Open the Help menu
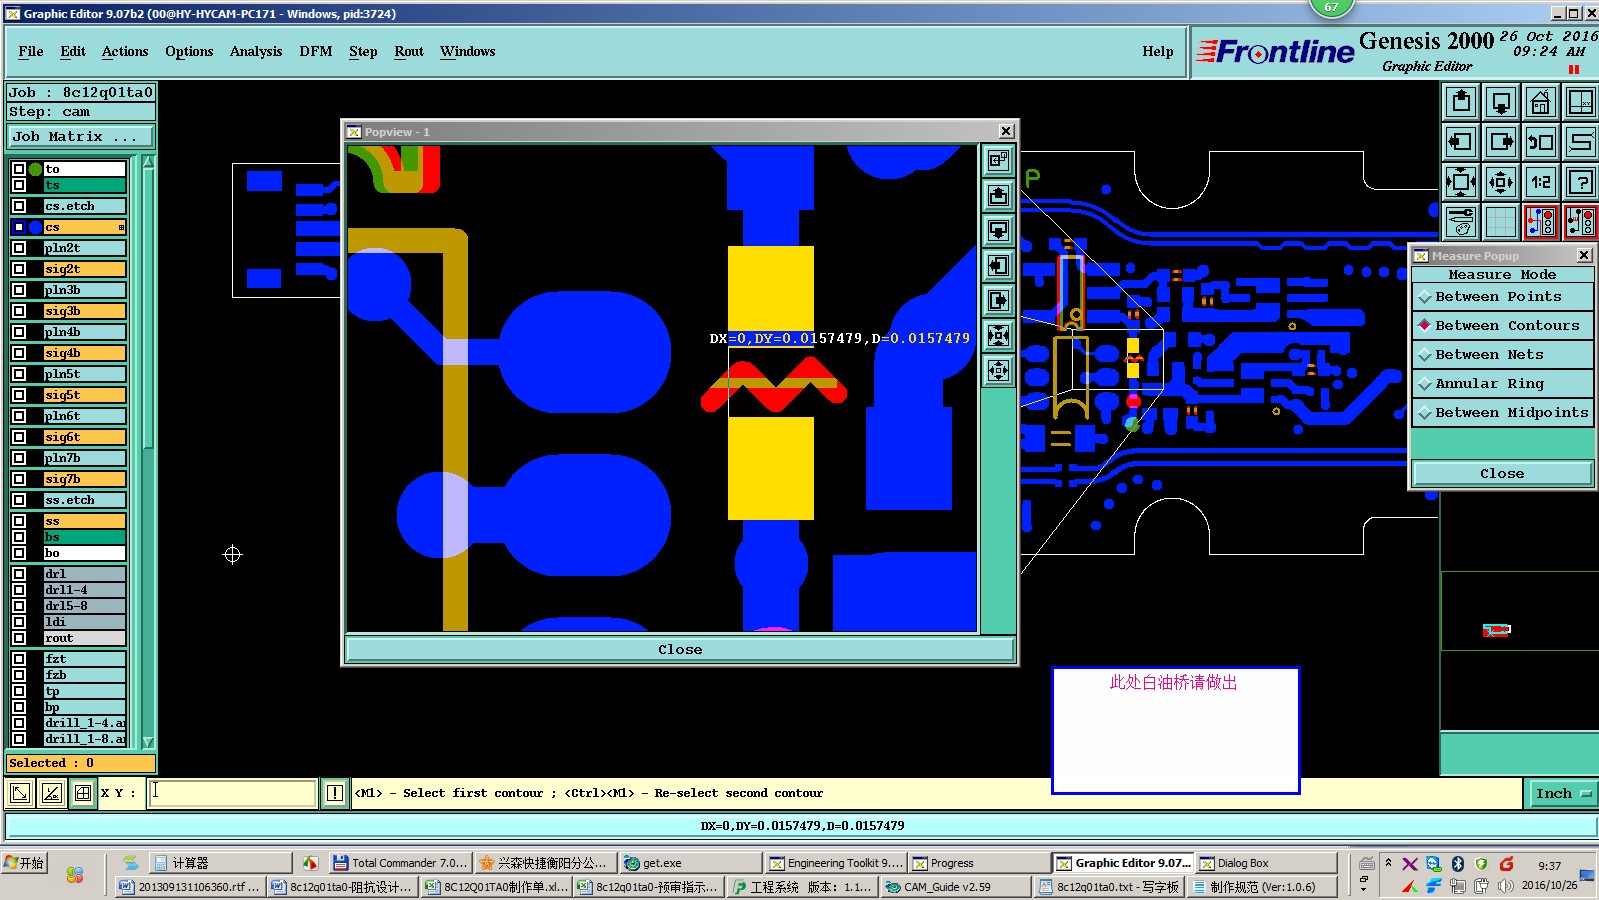Viewport: 1599px width, 900px height. click(x=1158, y=52)
